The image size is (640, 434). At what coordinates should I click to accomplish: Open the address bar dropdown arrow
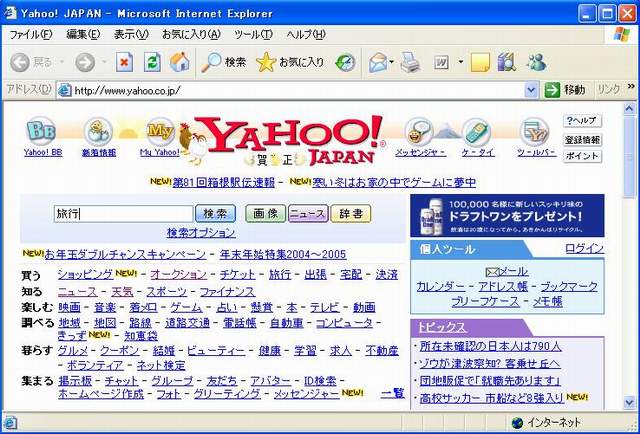pos(531,90)
